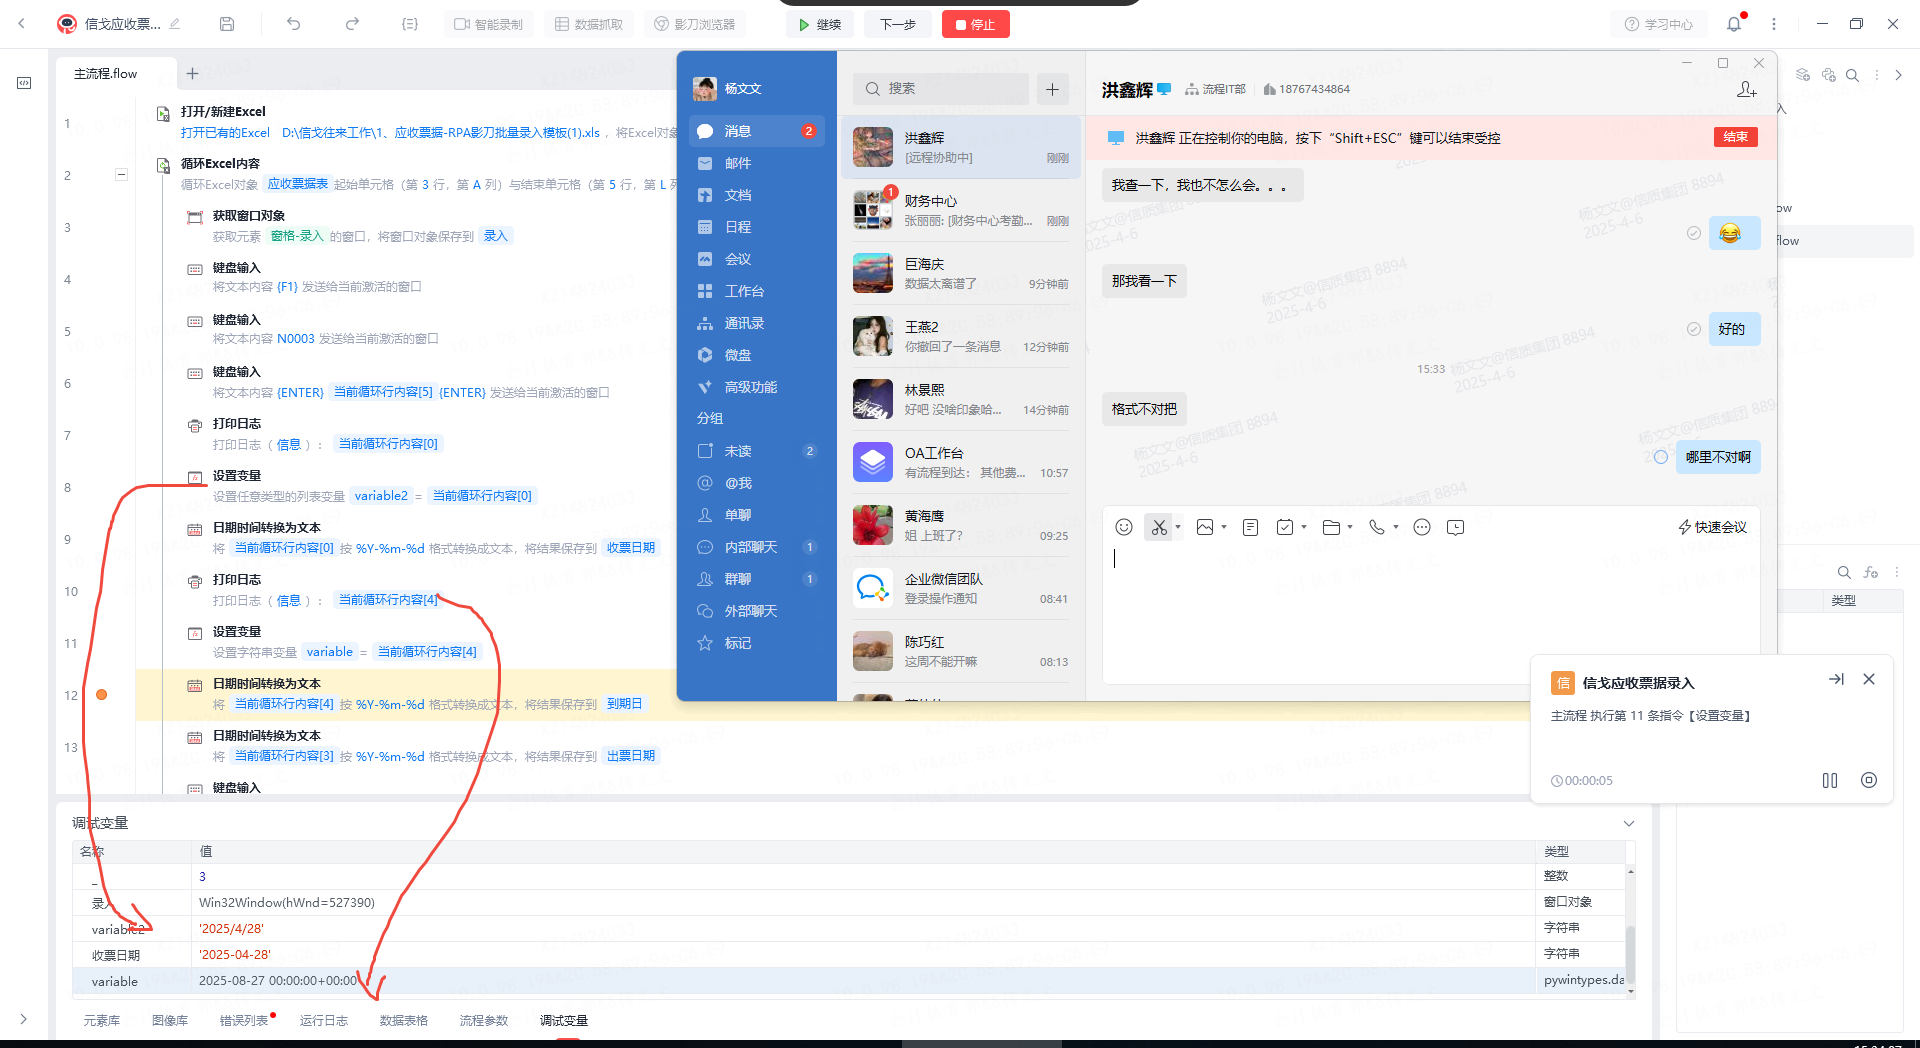Viewport: 1920px width, 1048px height.
Task: Pause the running flow in popup
Action: click(x=1830, y=780)
